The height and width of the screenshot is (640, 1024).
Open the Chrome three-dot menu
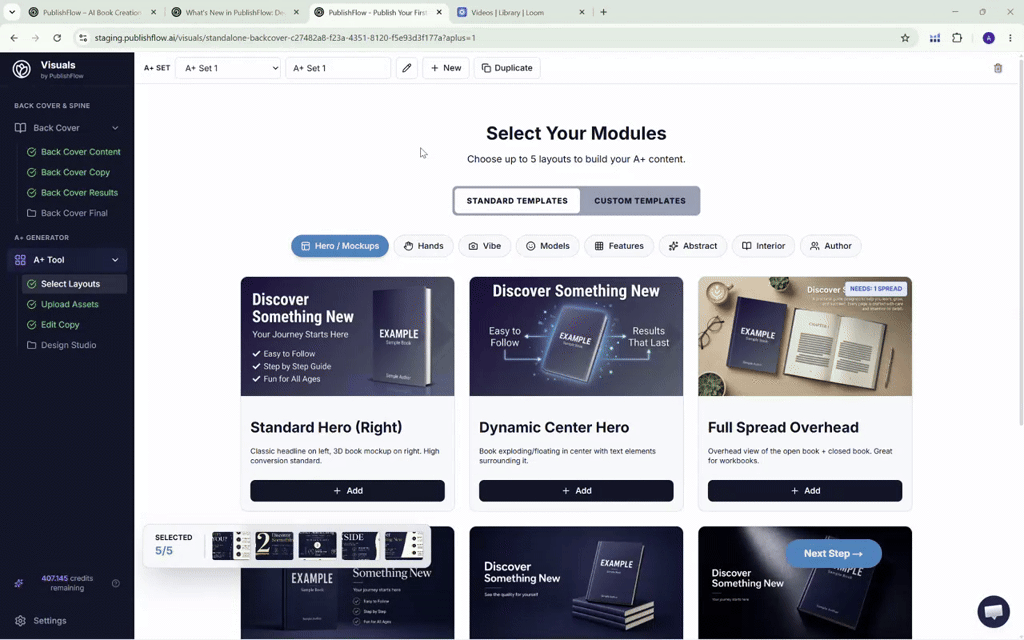click(1010, 38)
